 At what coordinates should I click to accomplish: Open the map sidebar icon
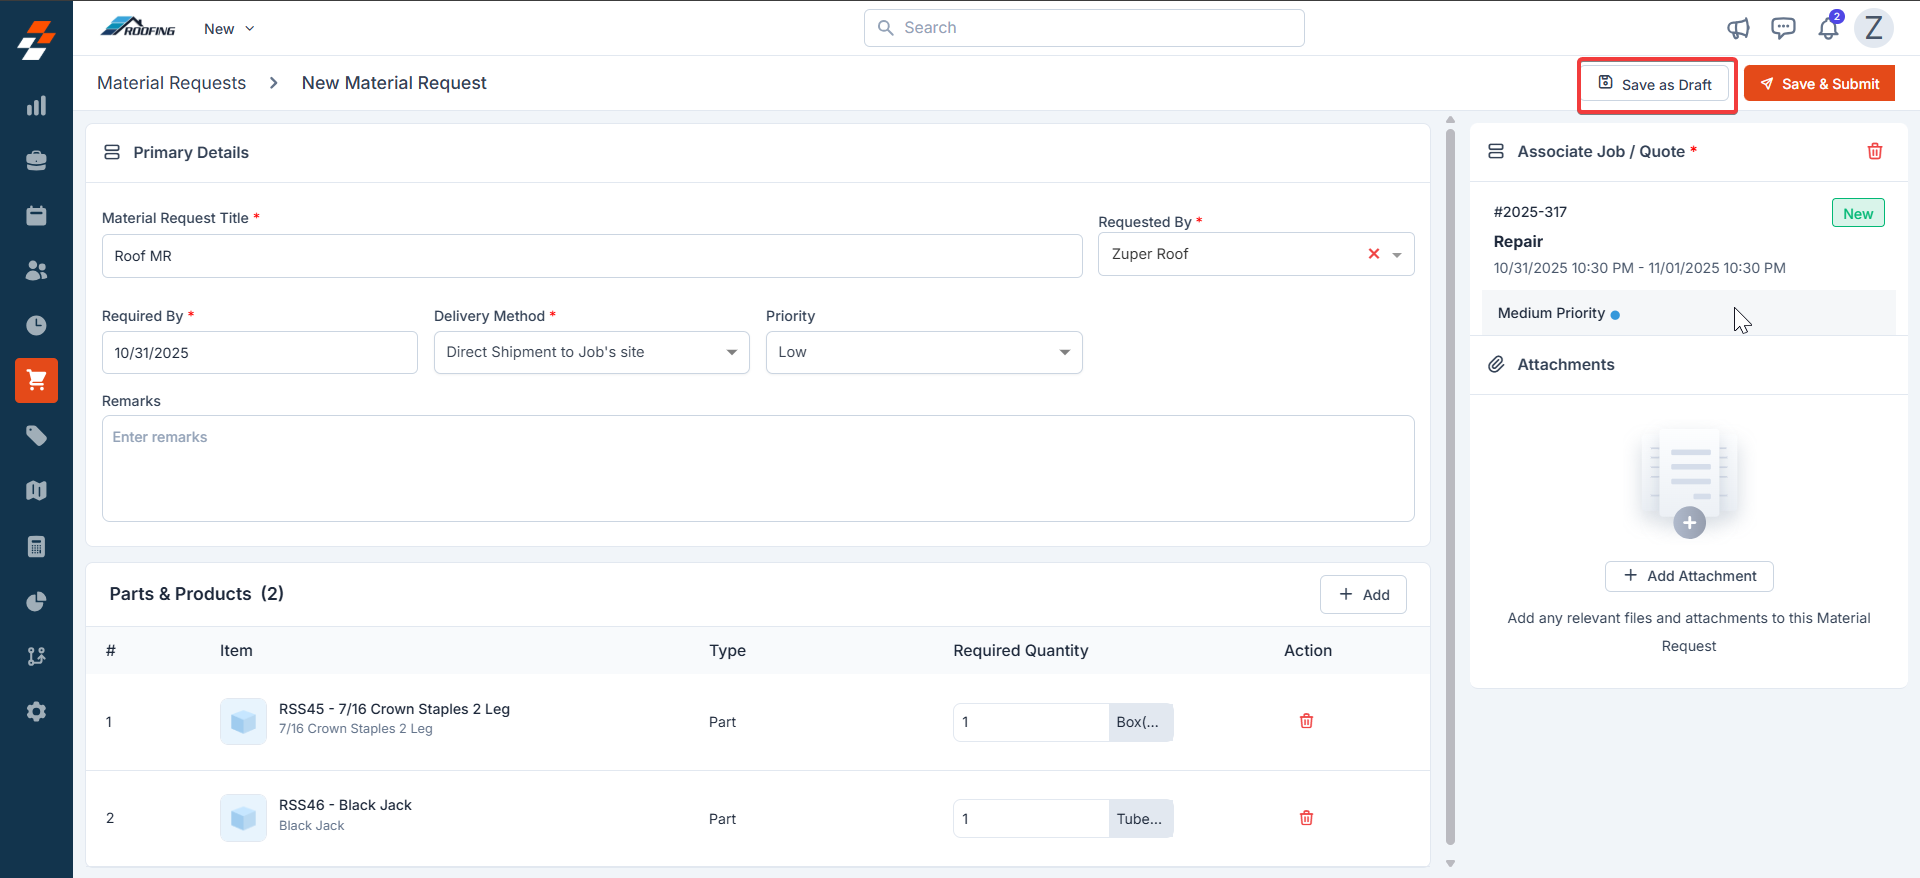36,491
